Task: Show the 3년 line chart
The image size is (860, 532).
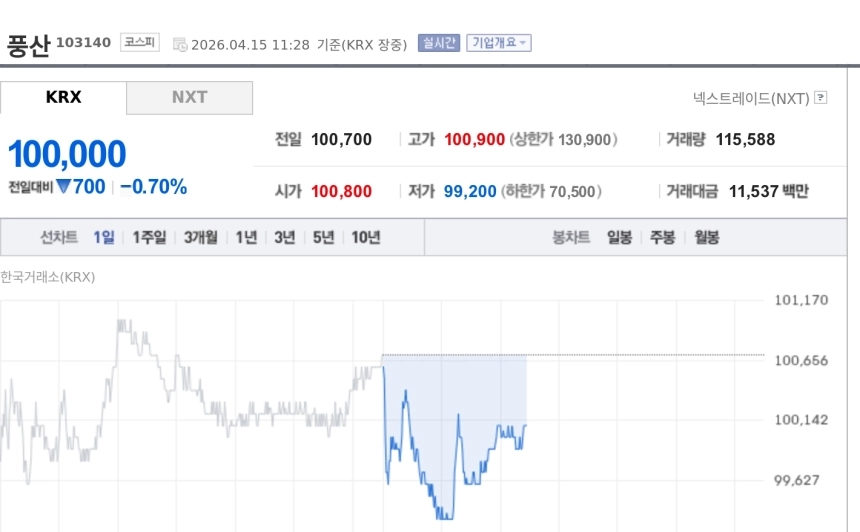Action: [x=285, y=238]
